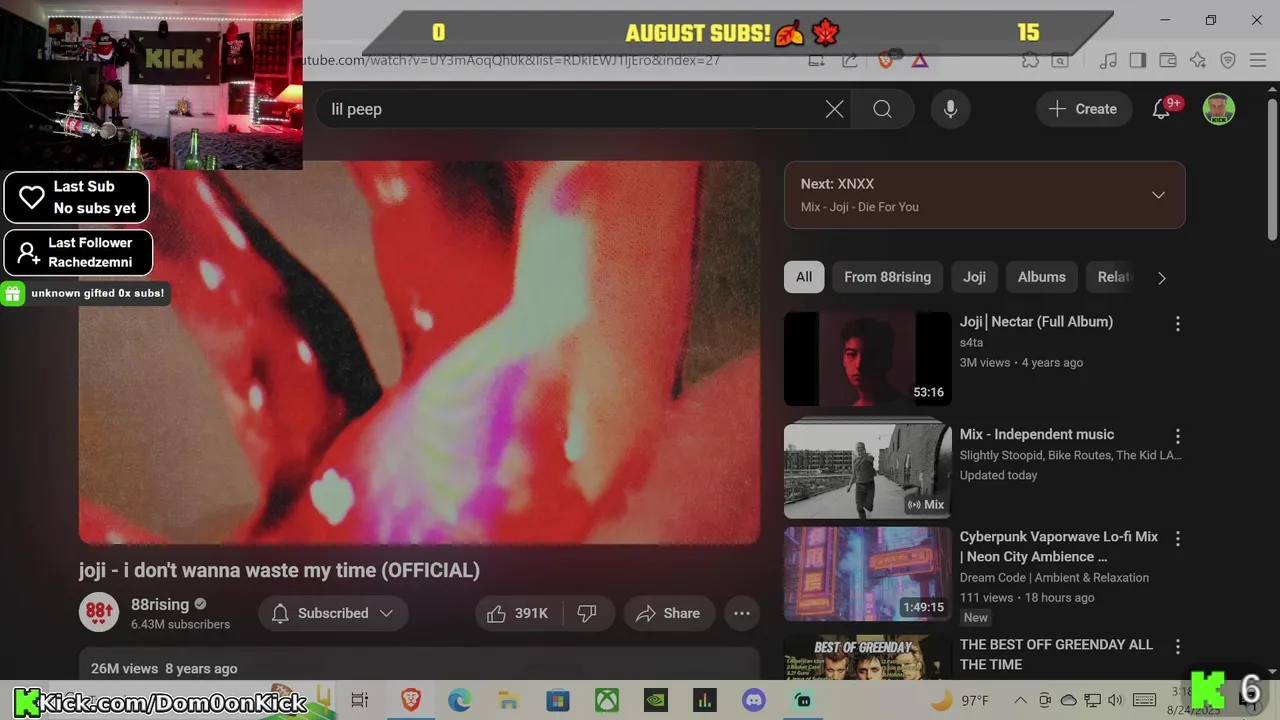Click the 26M views description box
This screenshot has height=720, width=1280.
click(420, 664)
